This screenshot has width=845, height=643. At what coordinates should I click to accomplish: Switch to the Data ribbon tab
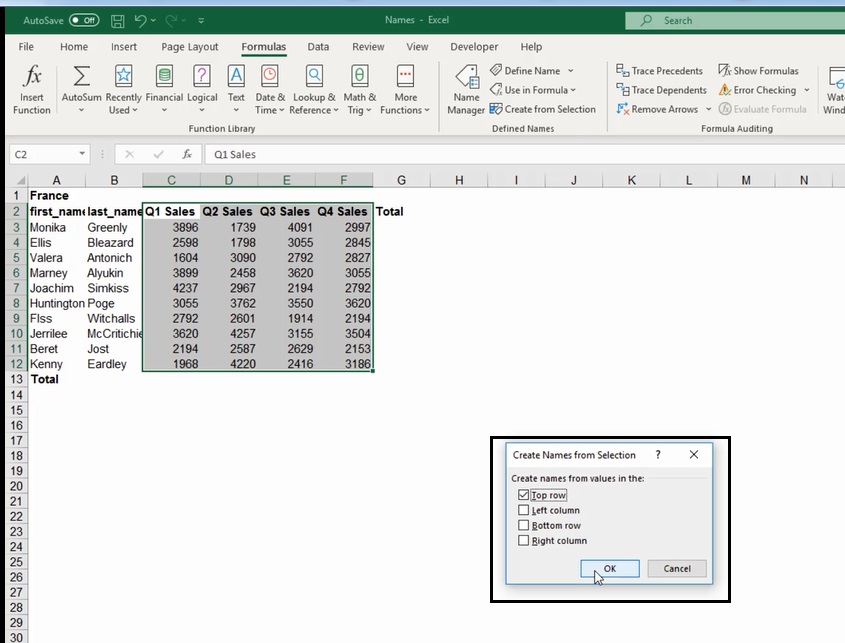click(x=318, y=46)
